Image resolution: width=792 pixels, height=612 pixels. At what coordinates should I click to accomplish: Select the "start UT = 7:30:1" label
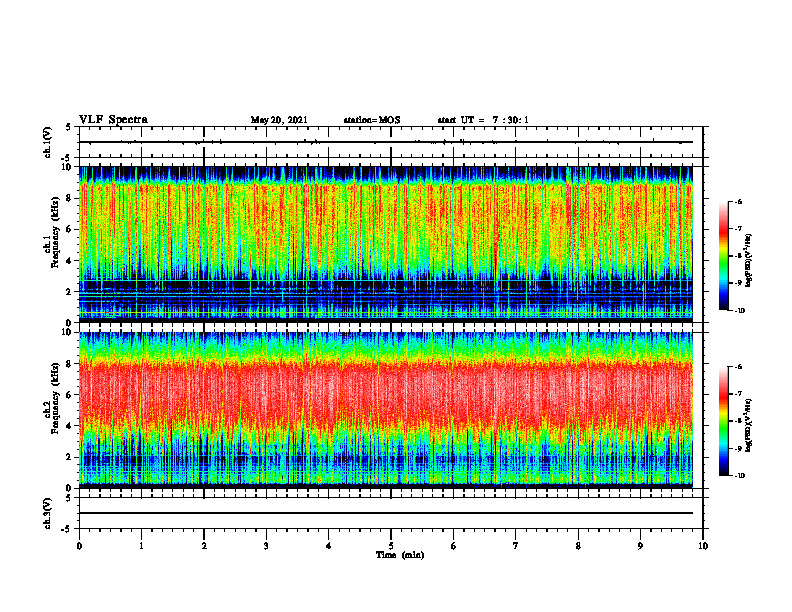click(483, 120)
